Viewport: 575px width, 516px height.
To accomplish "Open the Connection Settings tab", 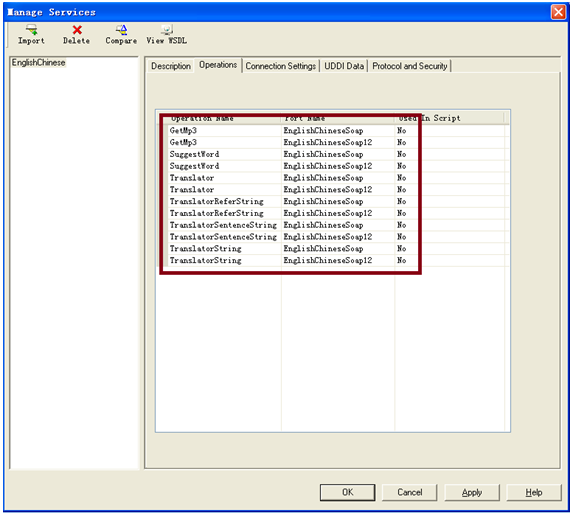I will 281,66.
